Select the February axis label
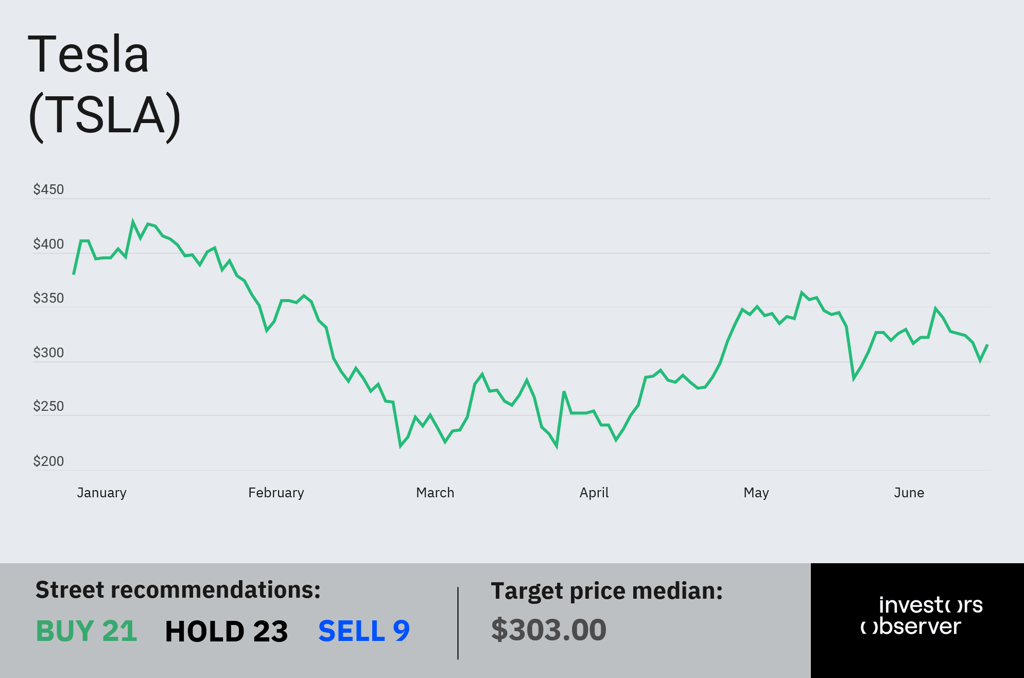The height and width of the screenshot is (678, 1024). click(x=276, y=492)
